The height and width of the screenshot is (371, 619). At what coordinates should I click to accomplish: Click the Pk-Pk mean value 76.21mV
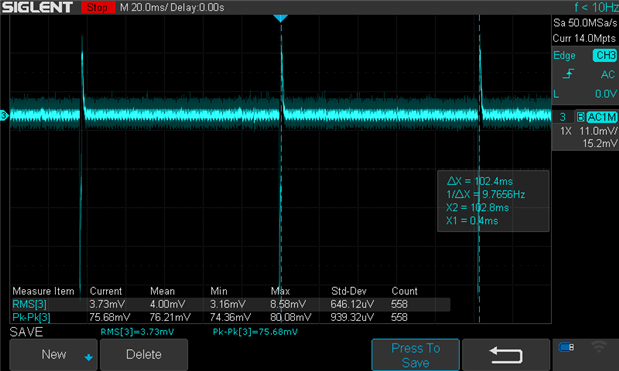[170, 317]
